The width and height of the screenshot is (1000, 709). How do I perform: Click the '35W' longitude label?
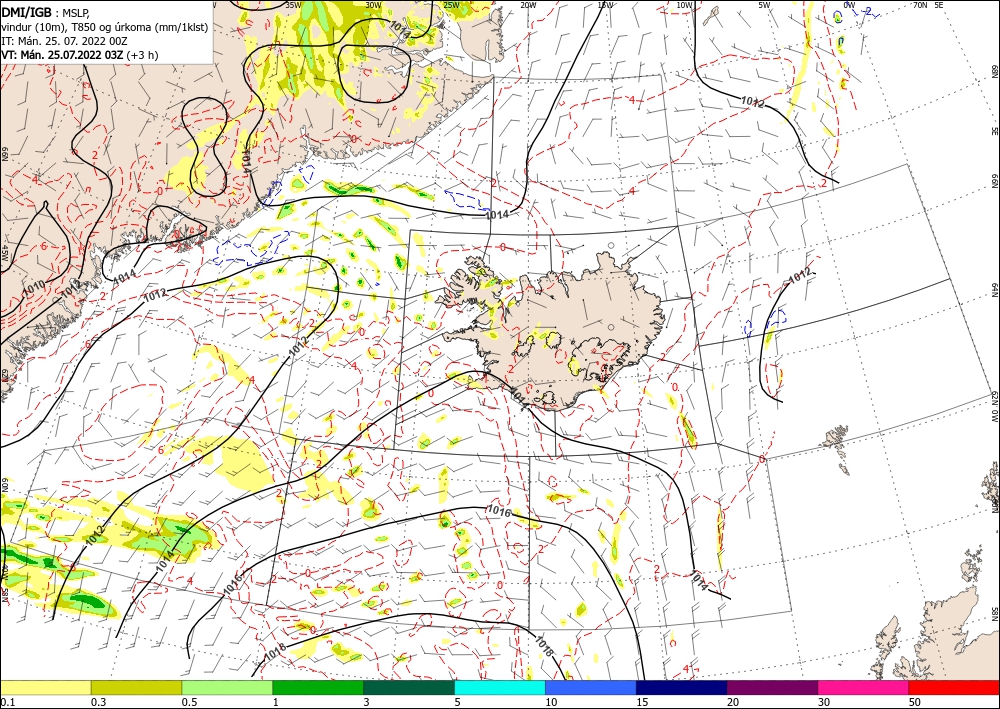(293, 5)
